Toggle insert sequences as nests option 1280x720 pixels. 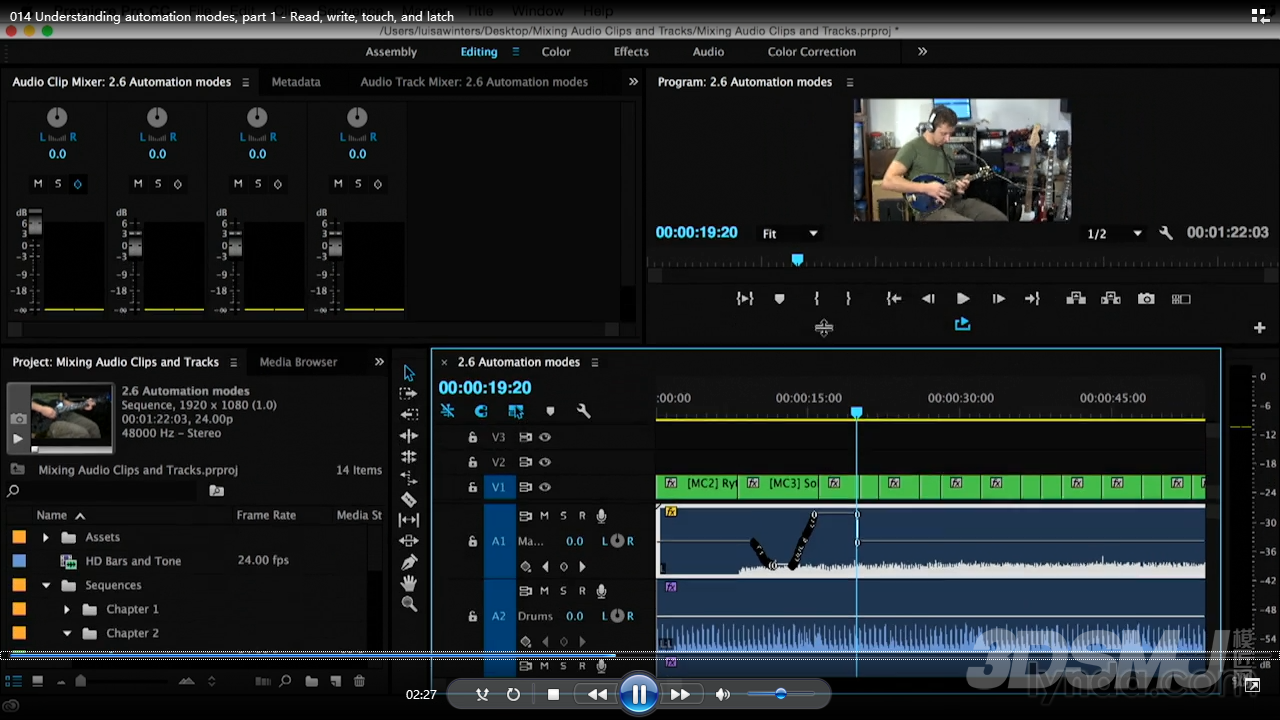(447, 411)
